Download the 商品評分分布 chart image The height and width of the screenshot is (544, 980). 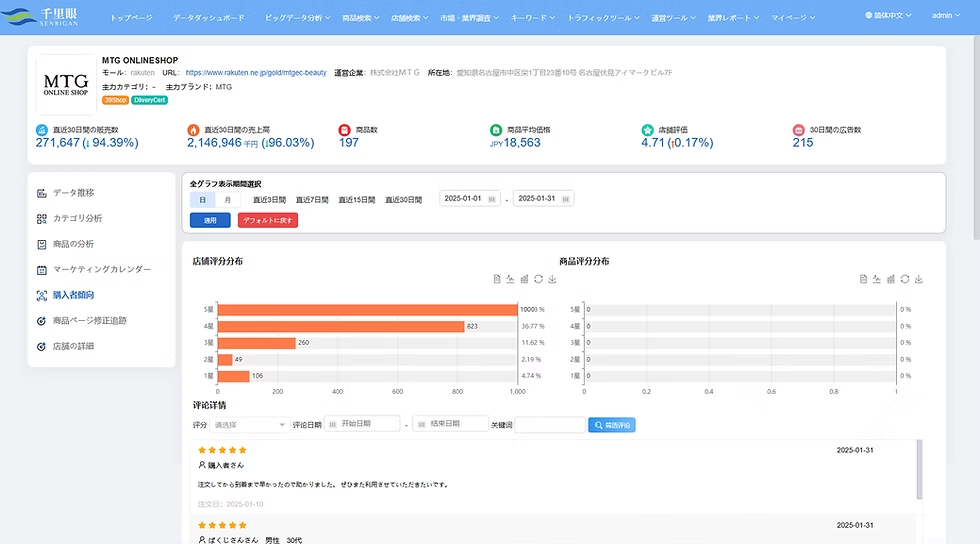(919, 279)
